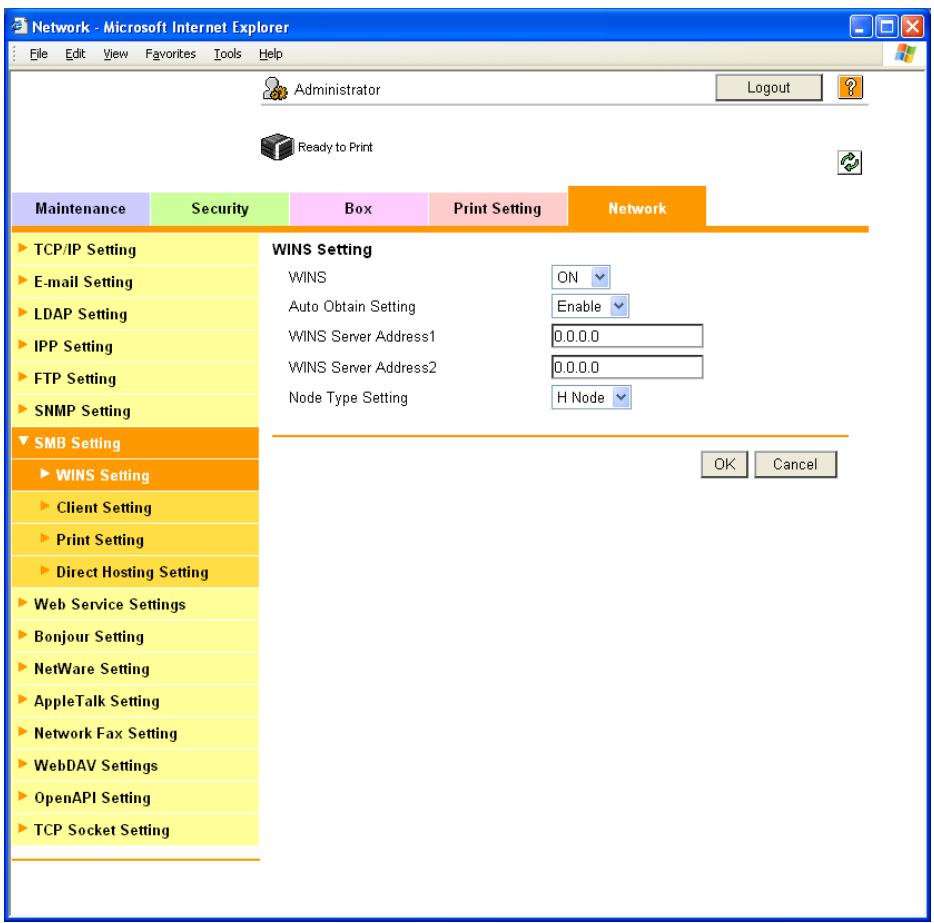The height and width of the screenshot is (923, 934).
Task: Open TCP Socket Setting
Action: (x=135, y=829)
